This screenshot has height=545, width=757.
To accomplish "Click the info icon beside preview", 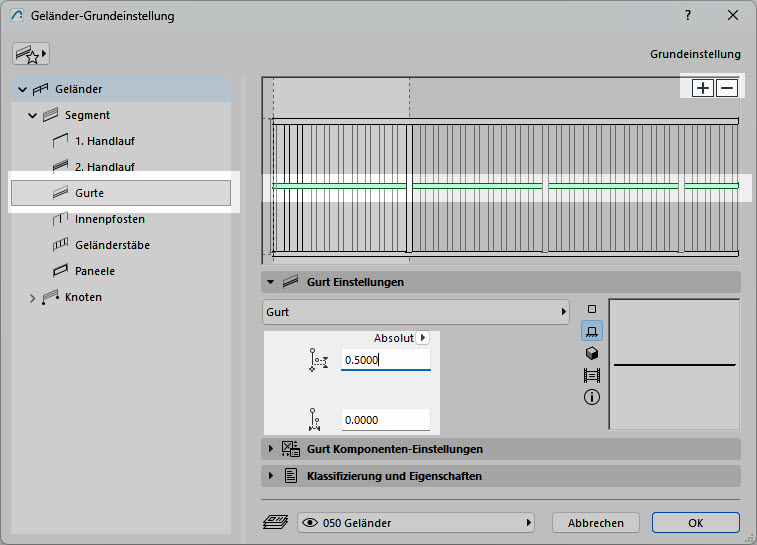I will [591, 397].
